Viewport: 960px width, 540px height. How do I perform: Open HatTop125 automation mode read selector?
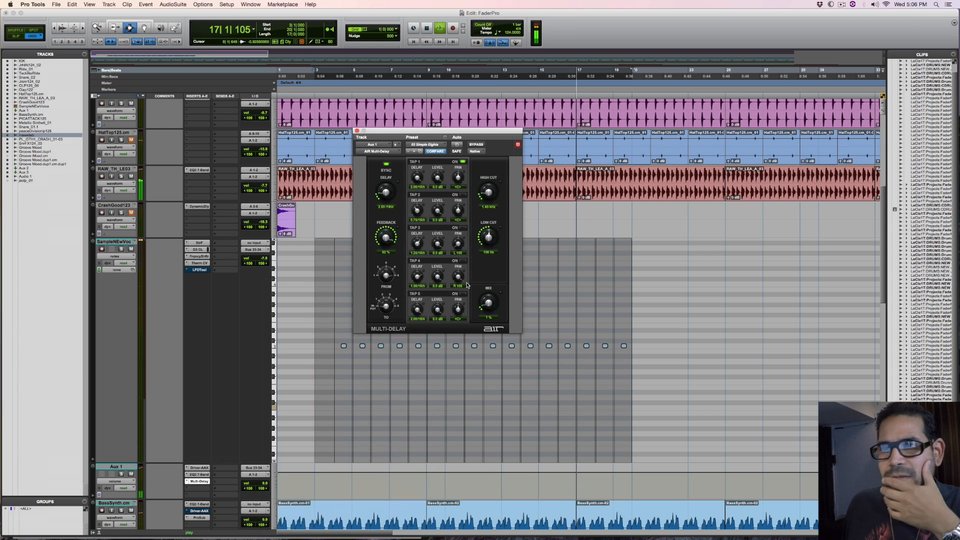point(124,154)
